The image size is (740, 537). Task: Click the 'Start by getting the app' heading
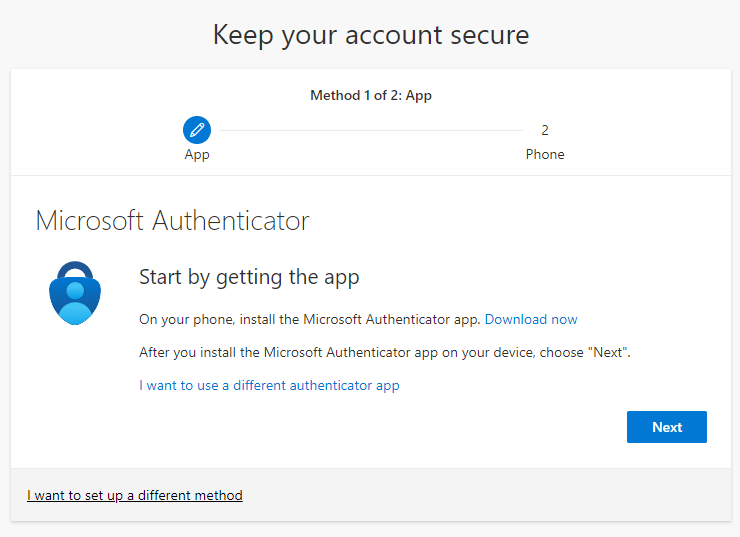[x=249, y=277]
